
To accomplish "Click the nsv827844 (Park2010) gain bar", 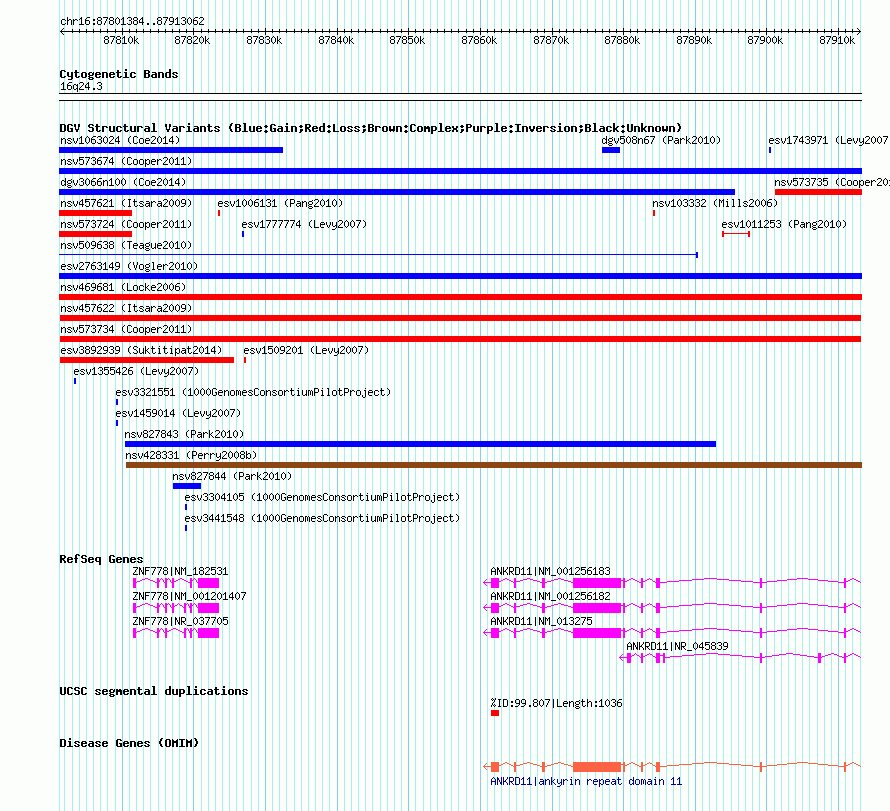I will tap(187, 486).
